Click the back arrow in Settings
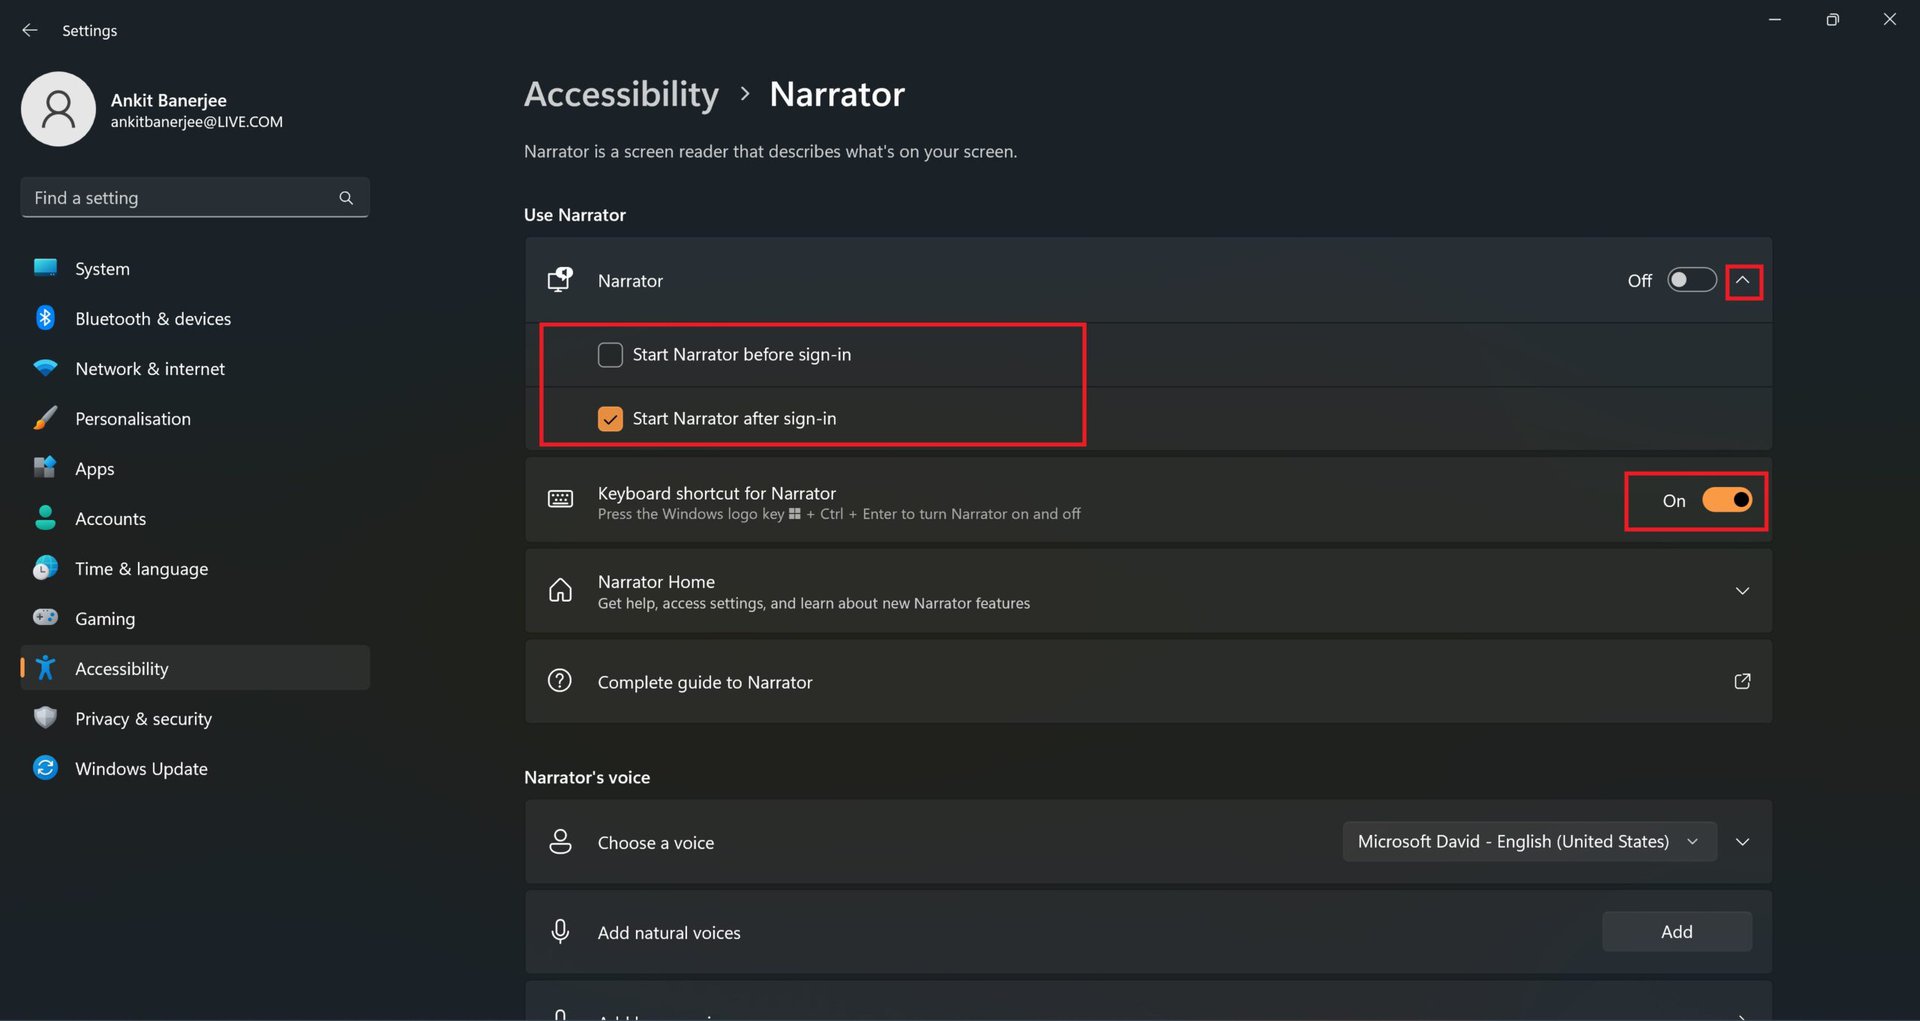The height and width of the screenshot is (1021, 1920). 30,30
